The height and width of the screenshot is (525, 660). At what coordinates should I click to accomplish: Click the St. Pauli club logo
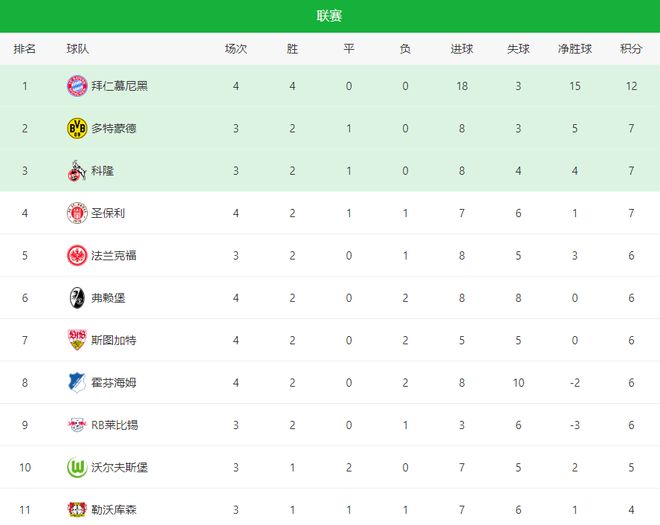[77, 213]
